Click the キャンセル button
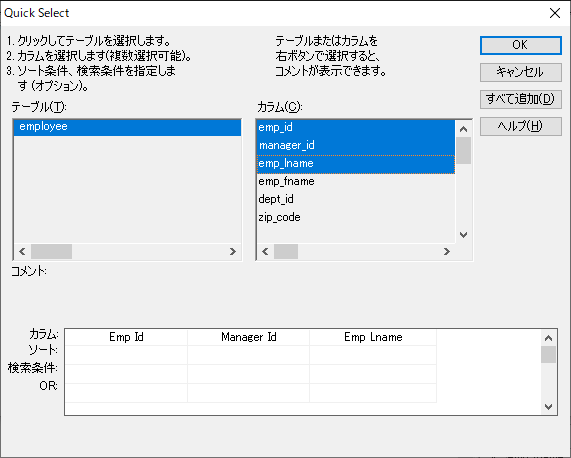The height and width of the screenshot is (458, 571). [520, 72]
